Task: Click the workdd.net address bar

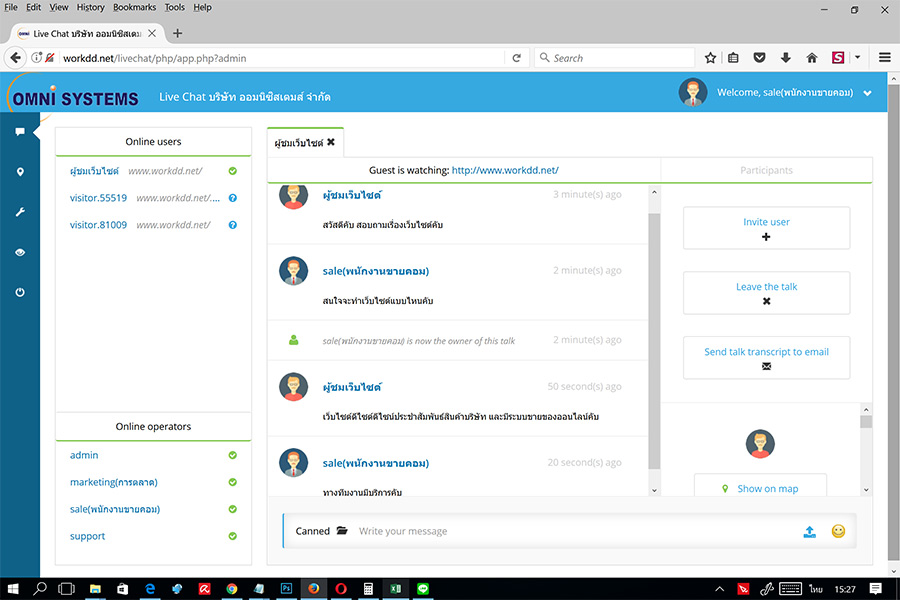Action: click(x=281, y=58)
